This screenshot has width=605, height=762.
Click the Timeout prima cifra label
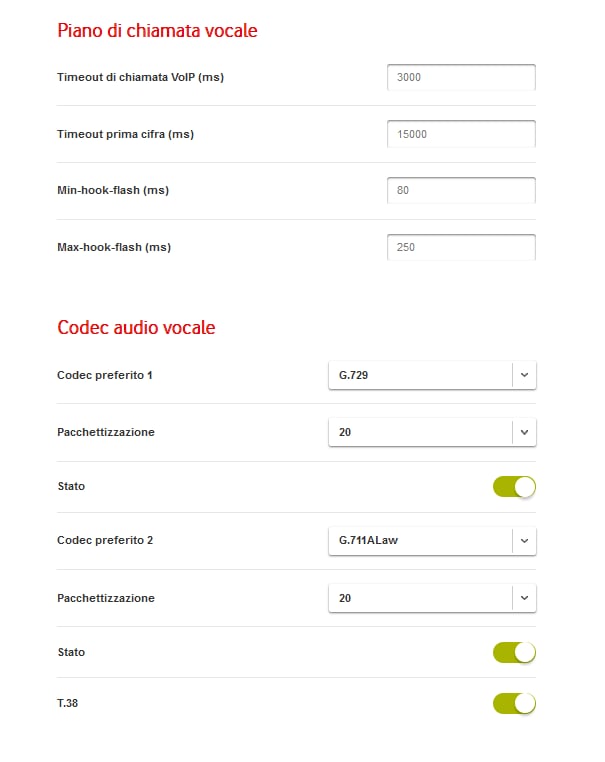pos(125,134)
